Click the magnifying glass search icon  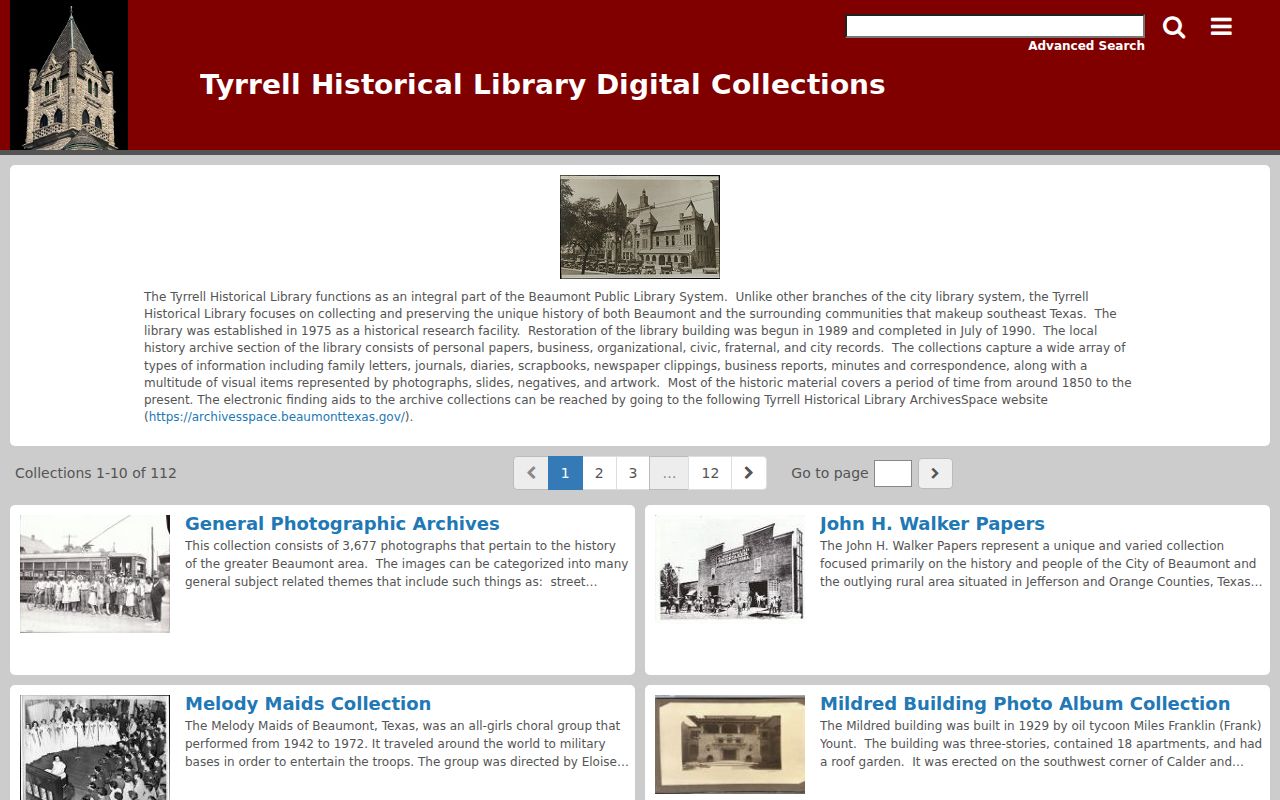(x=1174, y=28)
